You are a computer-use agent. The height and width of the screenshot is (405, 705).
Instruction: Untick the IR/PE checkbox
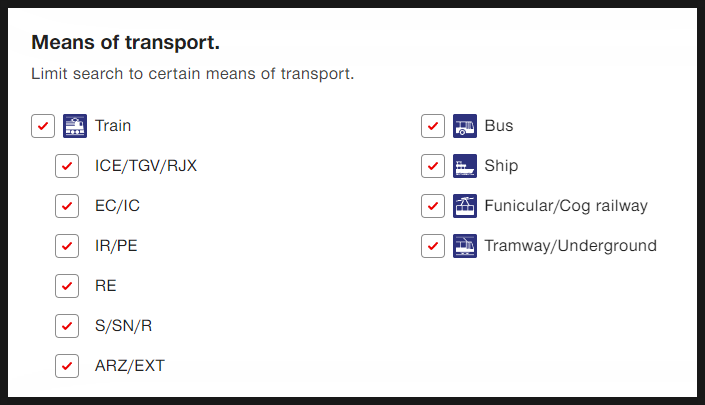[67, 246]
